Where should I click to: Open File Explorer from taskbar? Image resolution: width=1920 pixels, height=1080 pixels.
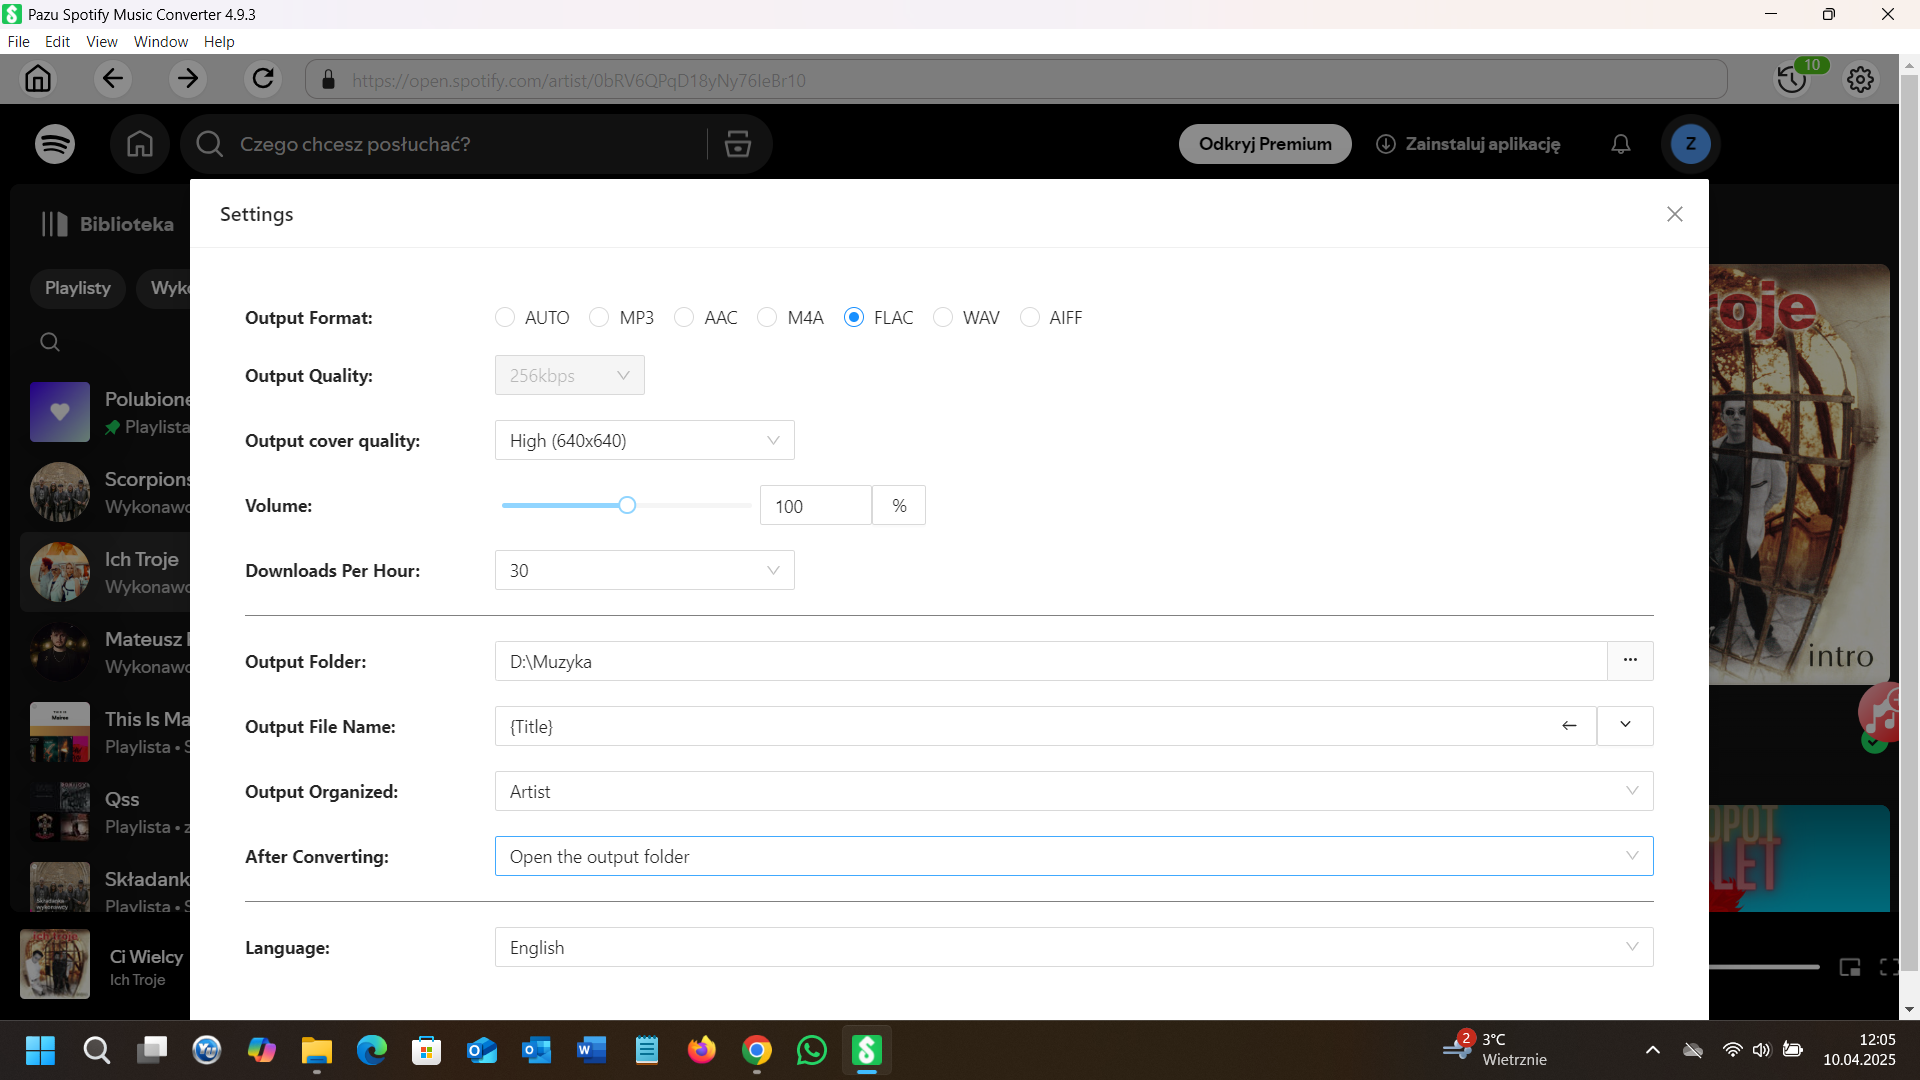(317, 1050)
